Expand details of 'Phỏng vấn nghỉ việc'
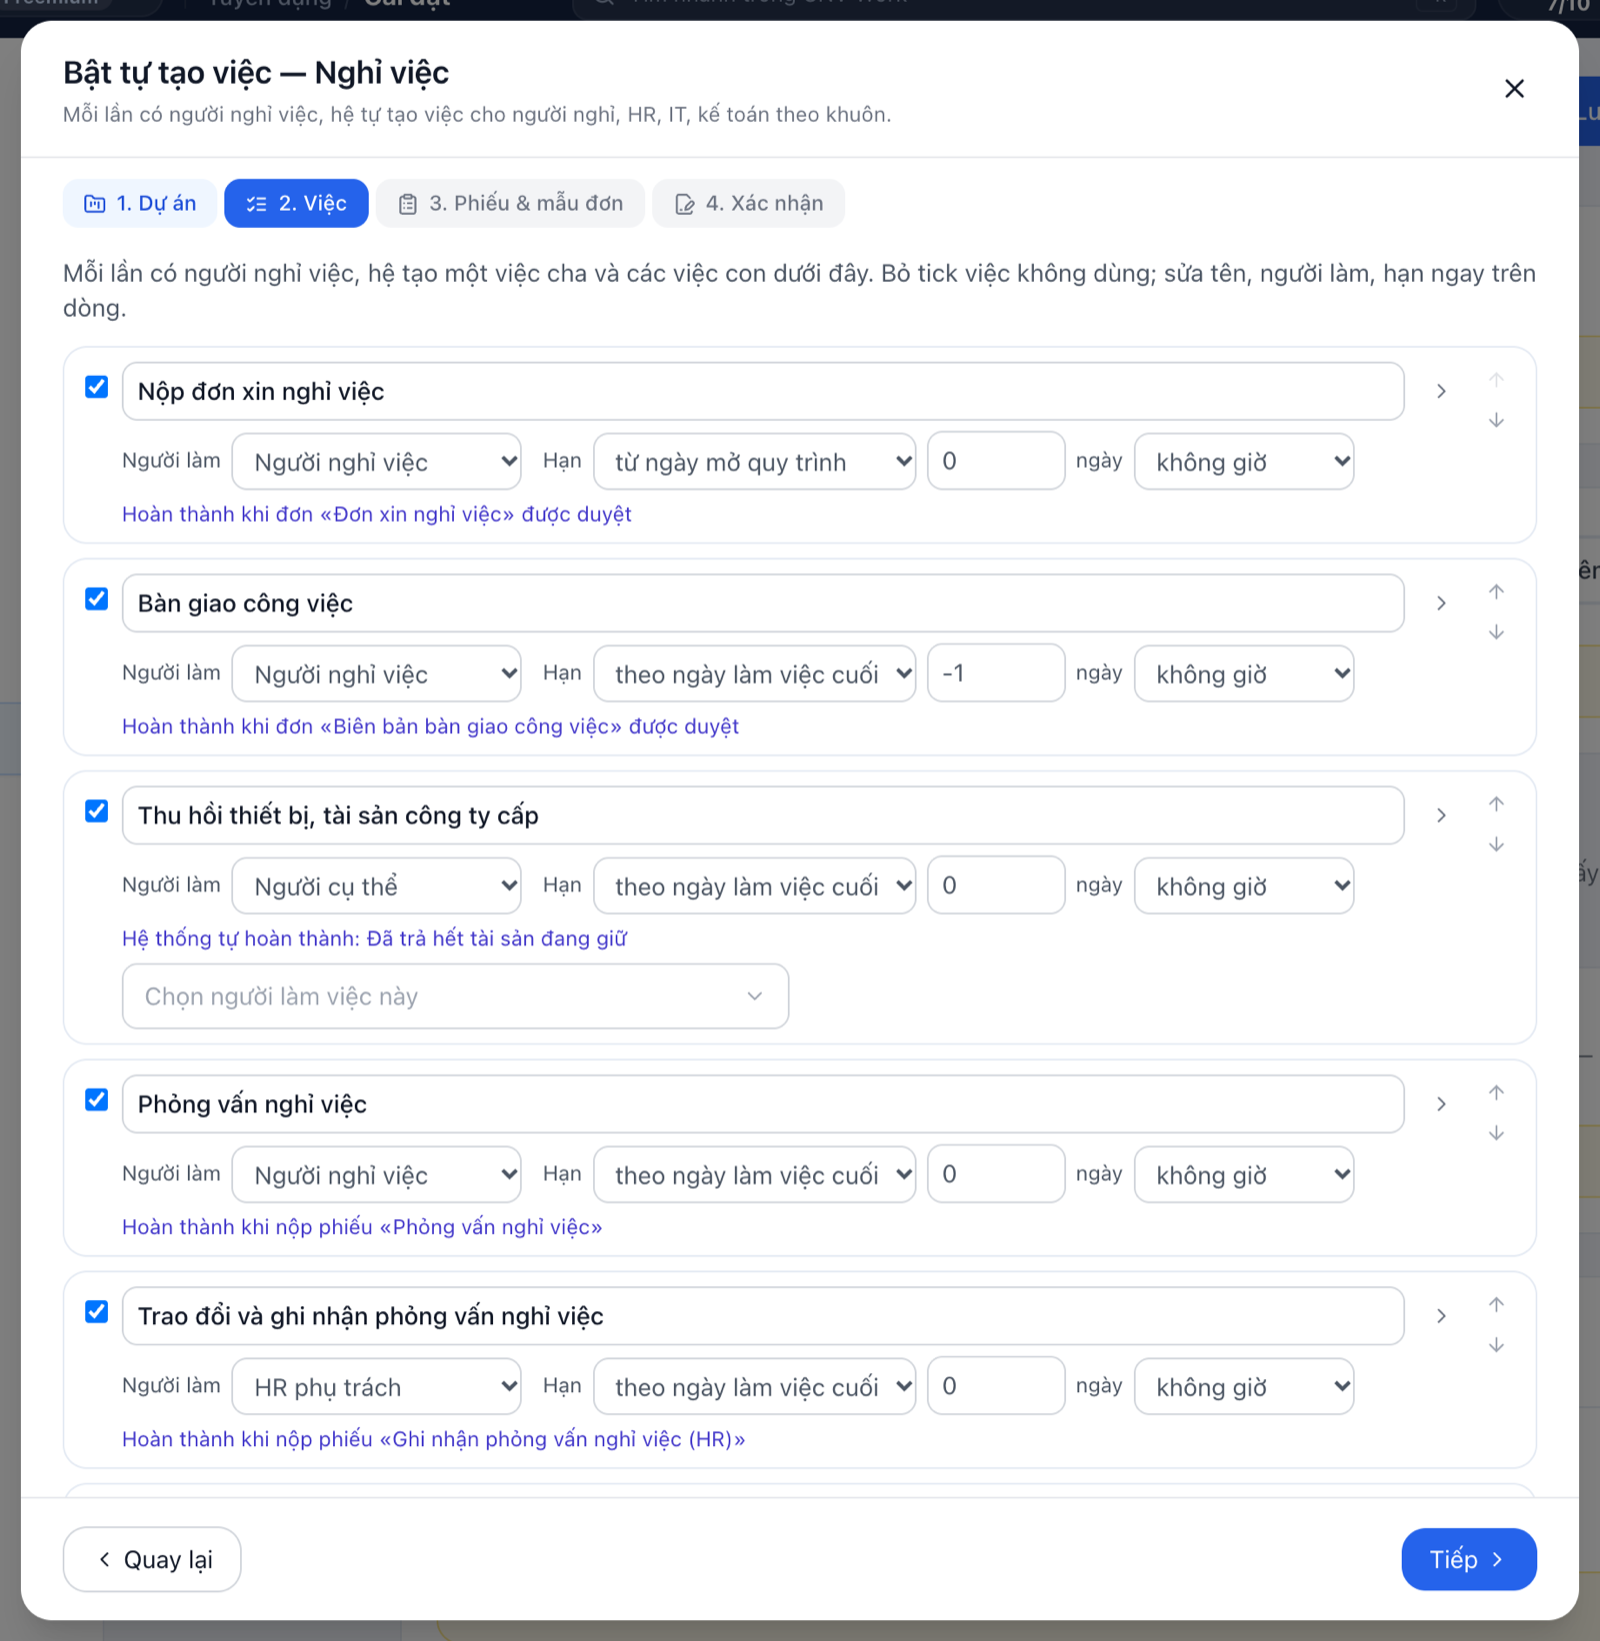The image size is (1600, 1641). coord(1441,1104)
